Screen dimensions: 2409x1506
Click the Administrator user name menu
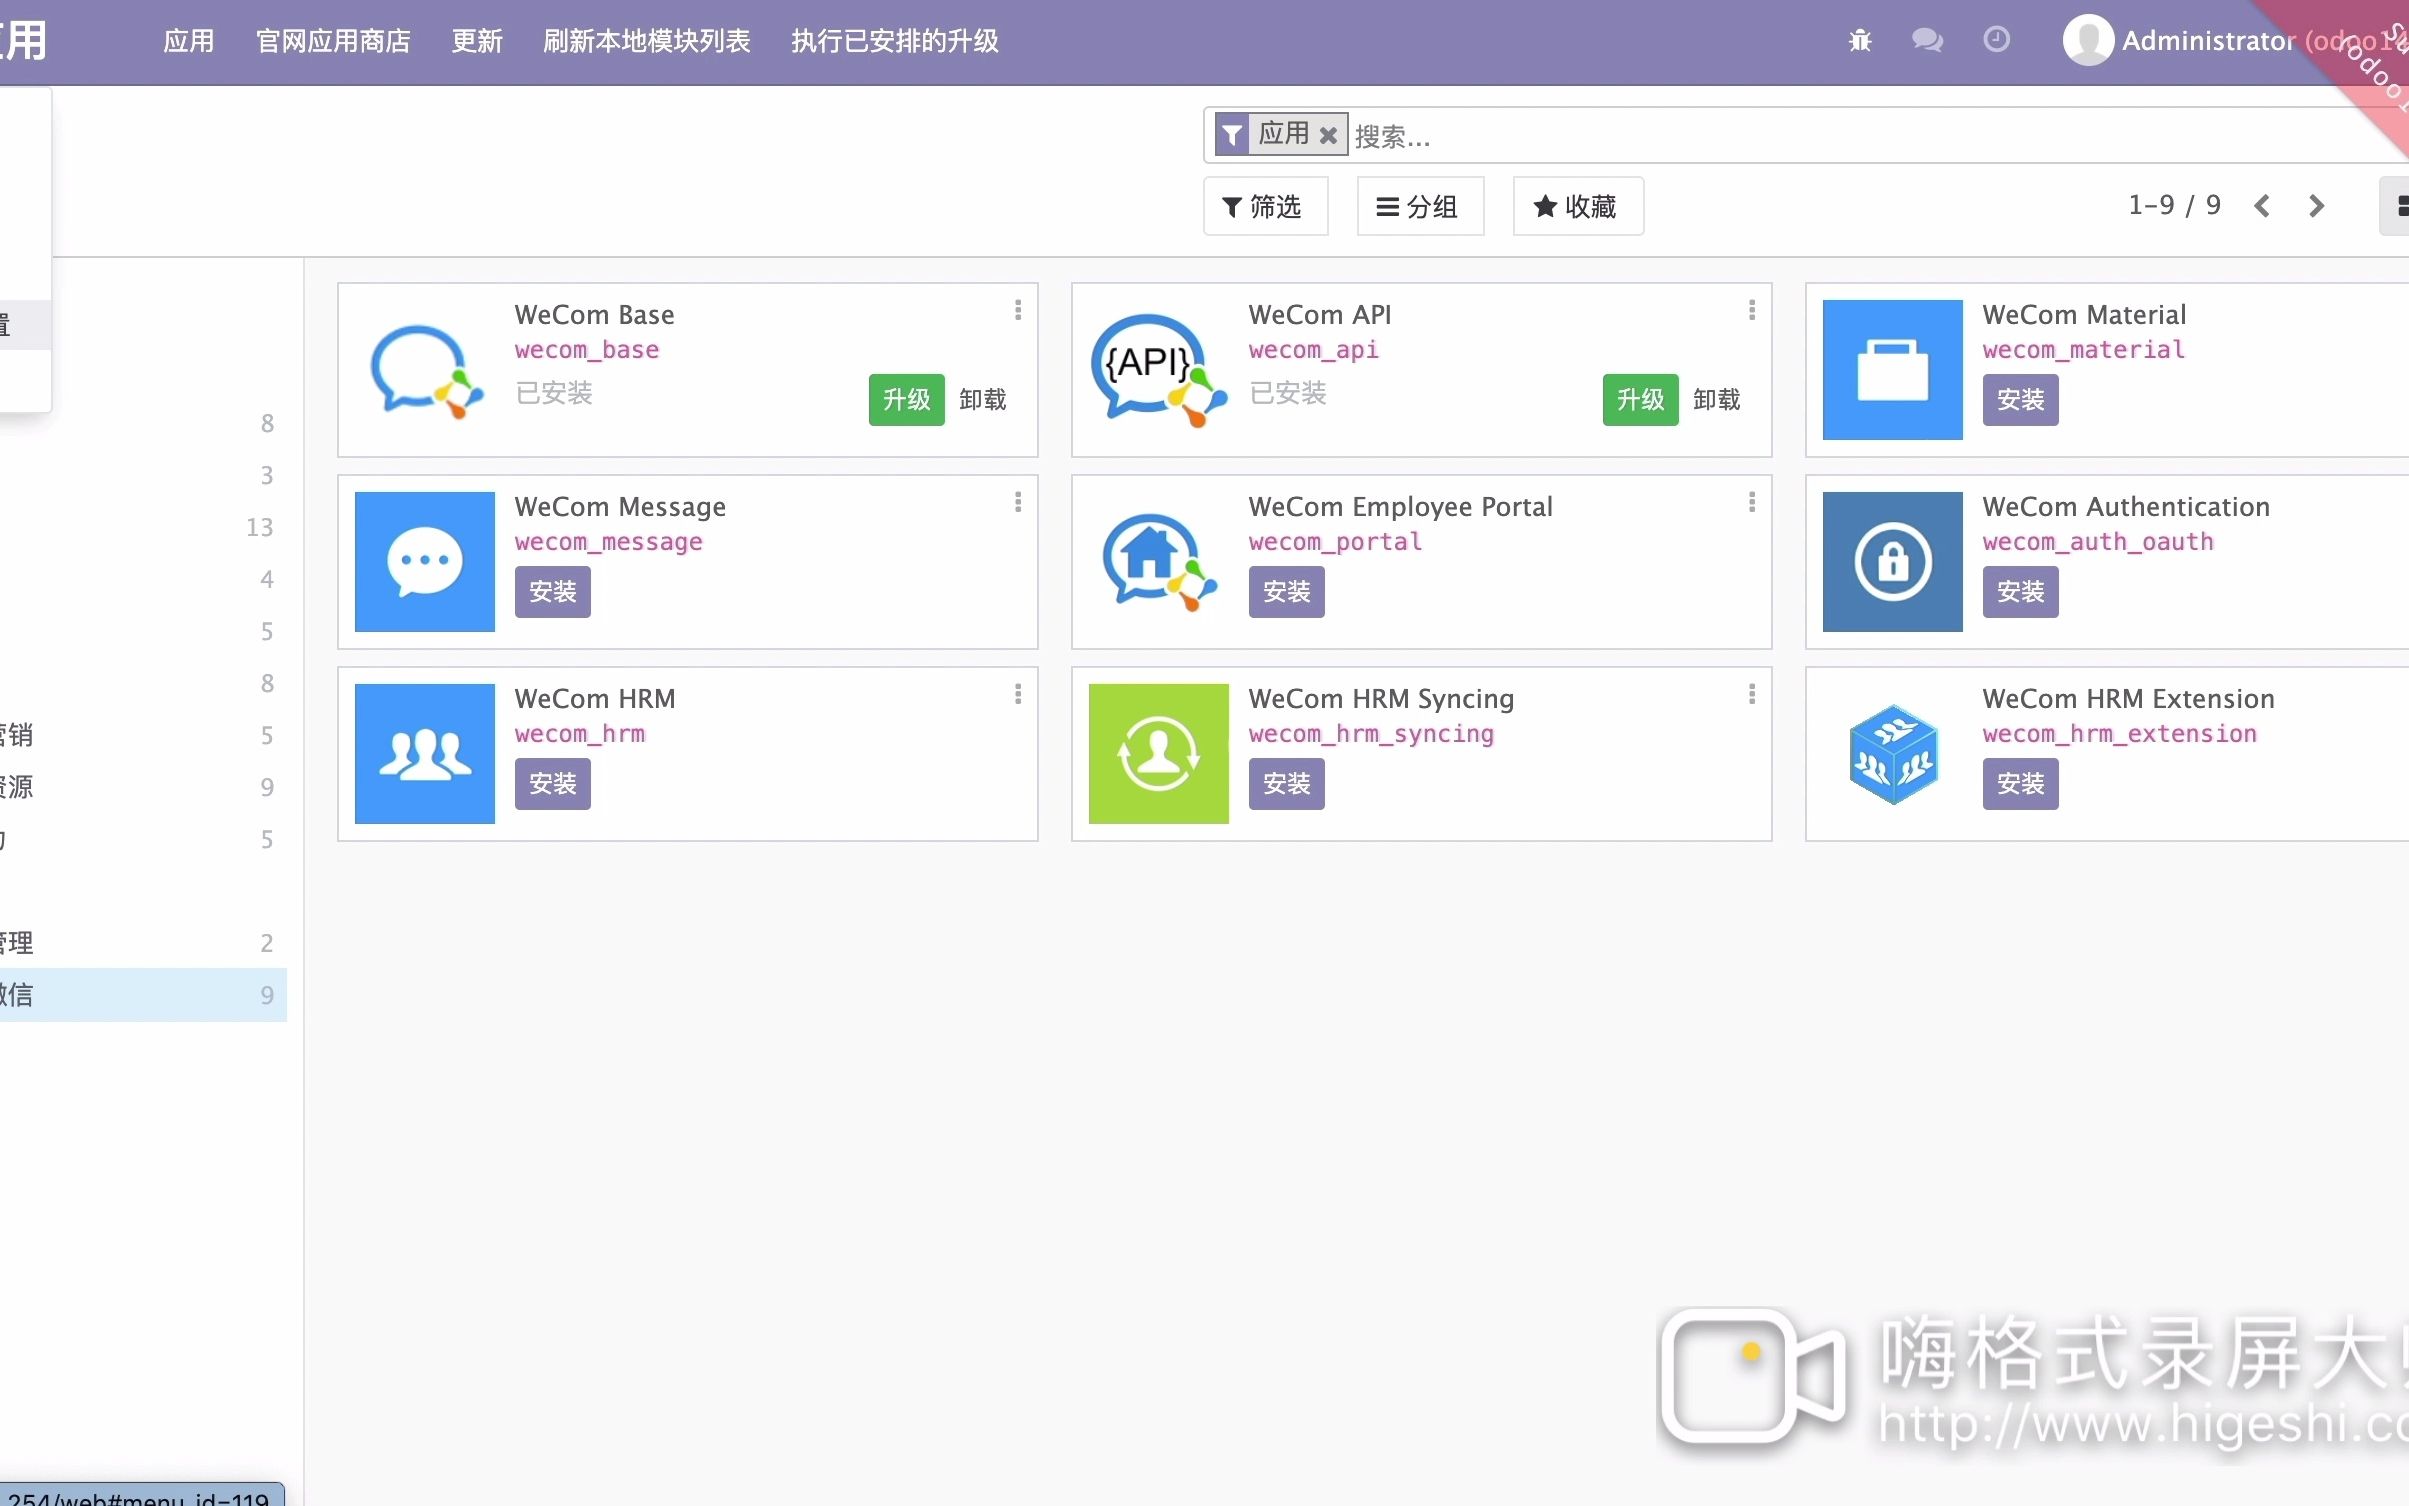[2264, 41]
